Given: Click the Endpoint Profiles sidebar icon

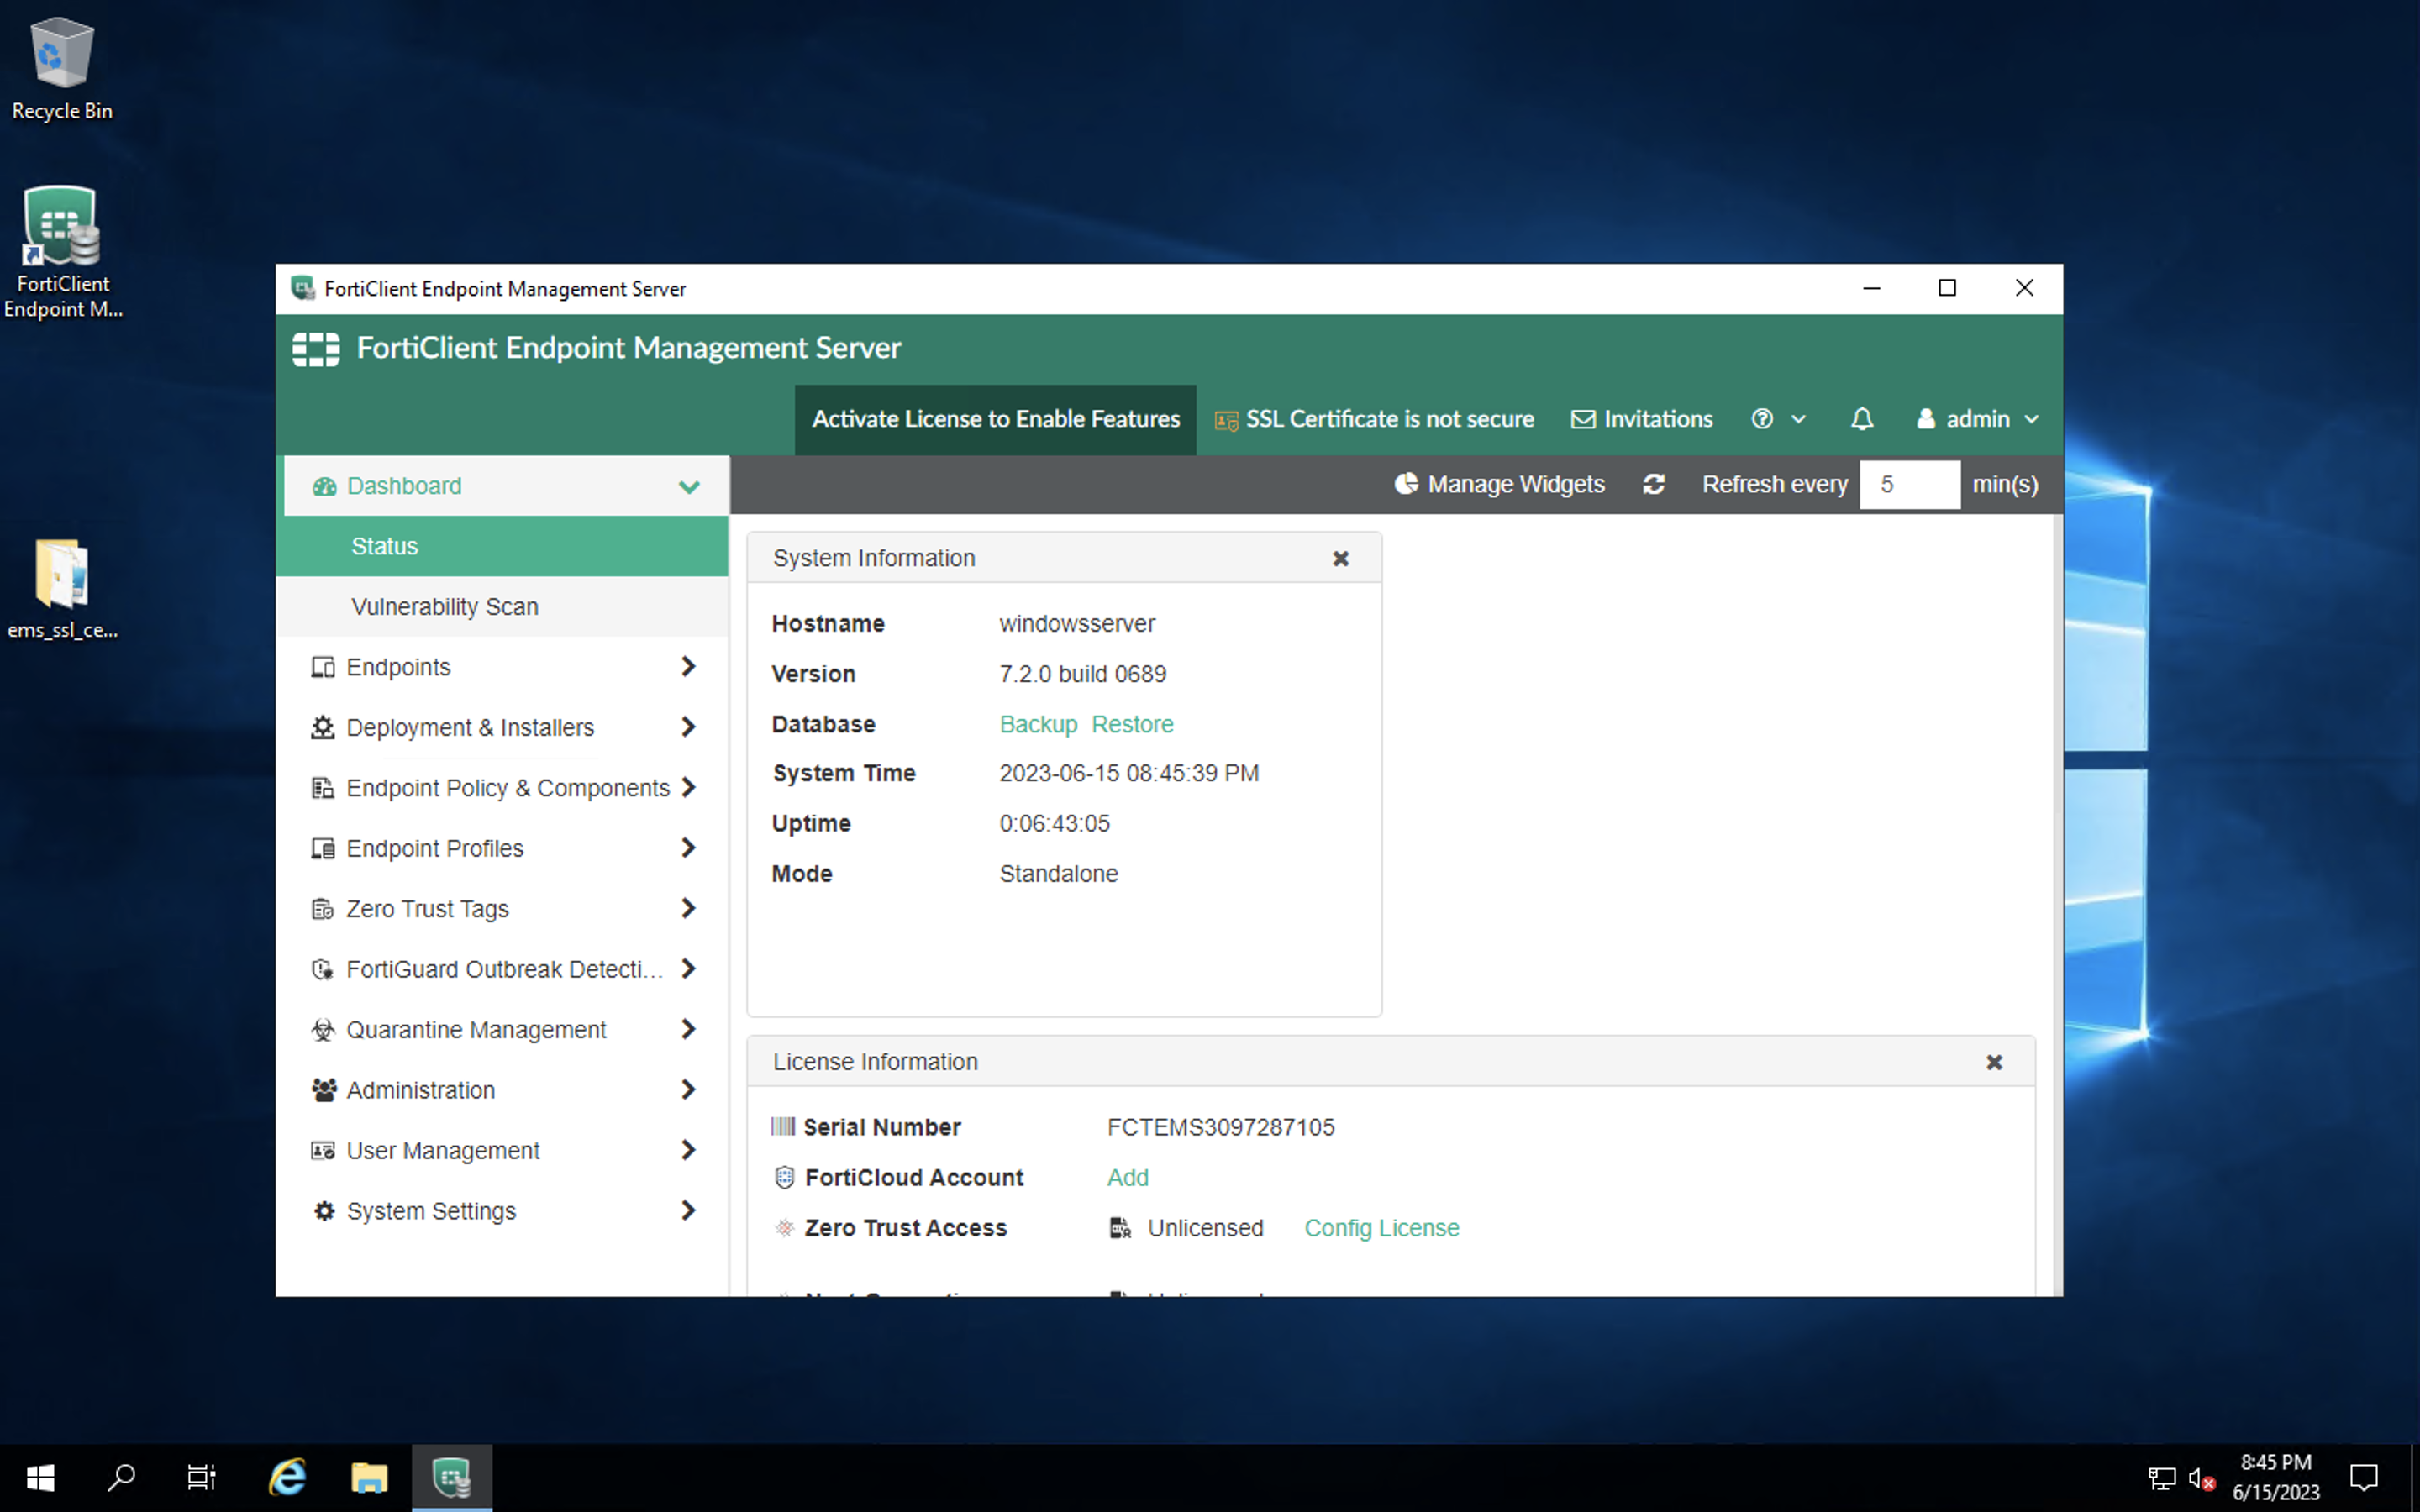Looking at the screenshot, I should (322, 848).
